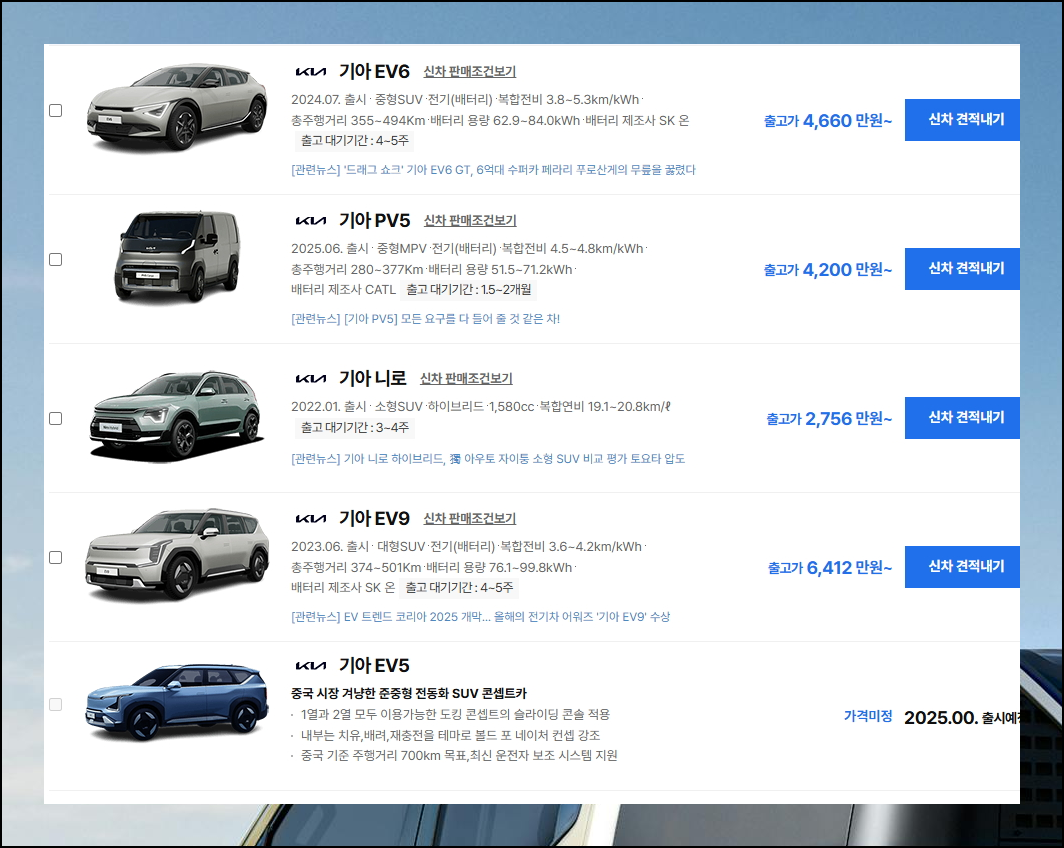Request 신차 견적내기 for EV6
1064x848 pixels.
(x=962, y=119)
